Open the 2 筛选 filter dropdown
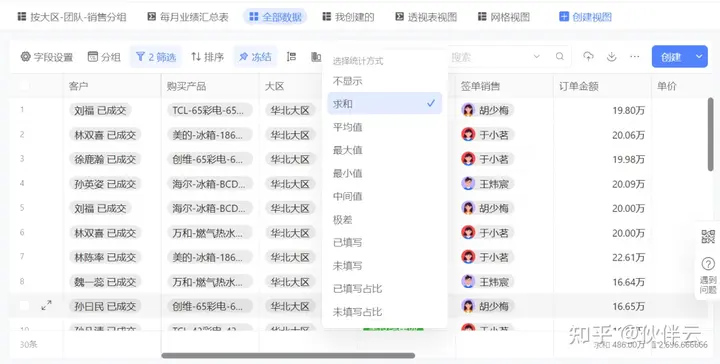Image resolution: width=720 pixels, height=364 pixels. click(x=156, y=57)
